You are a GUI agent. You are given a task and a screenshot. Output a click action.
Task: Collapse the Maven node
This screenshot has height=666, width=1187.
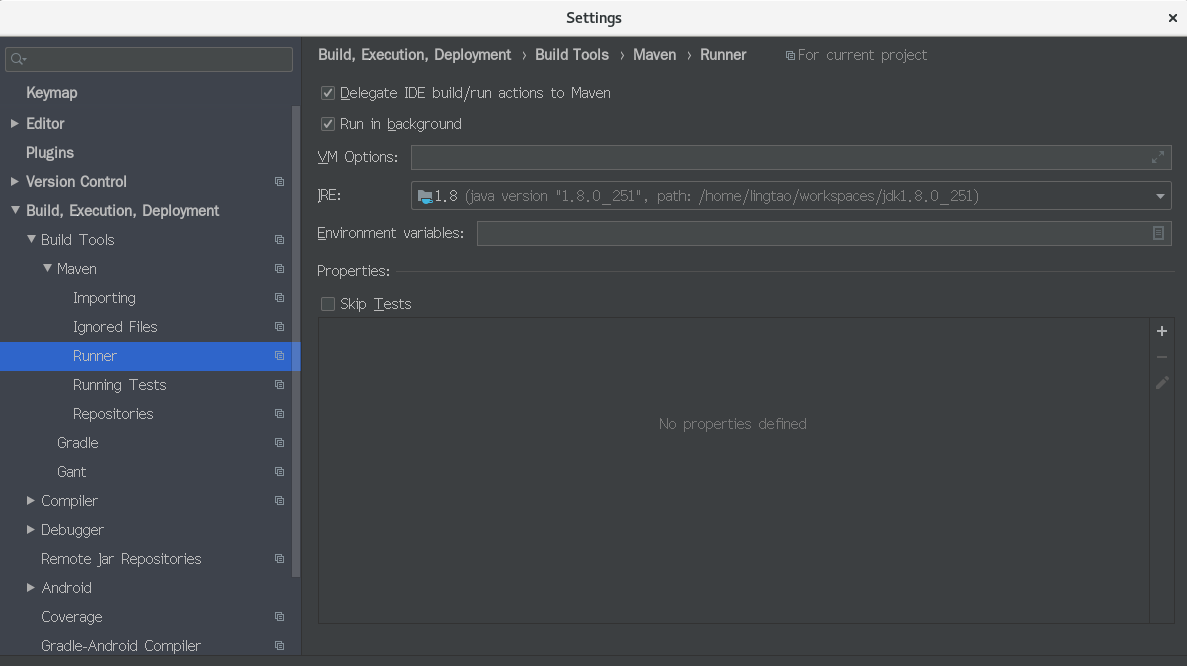tap(47, 268)
